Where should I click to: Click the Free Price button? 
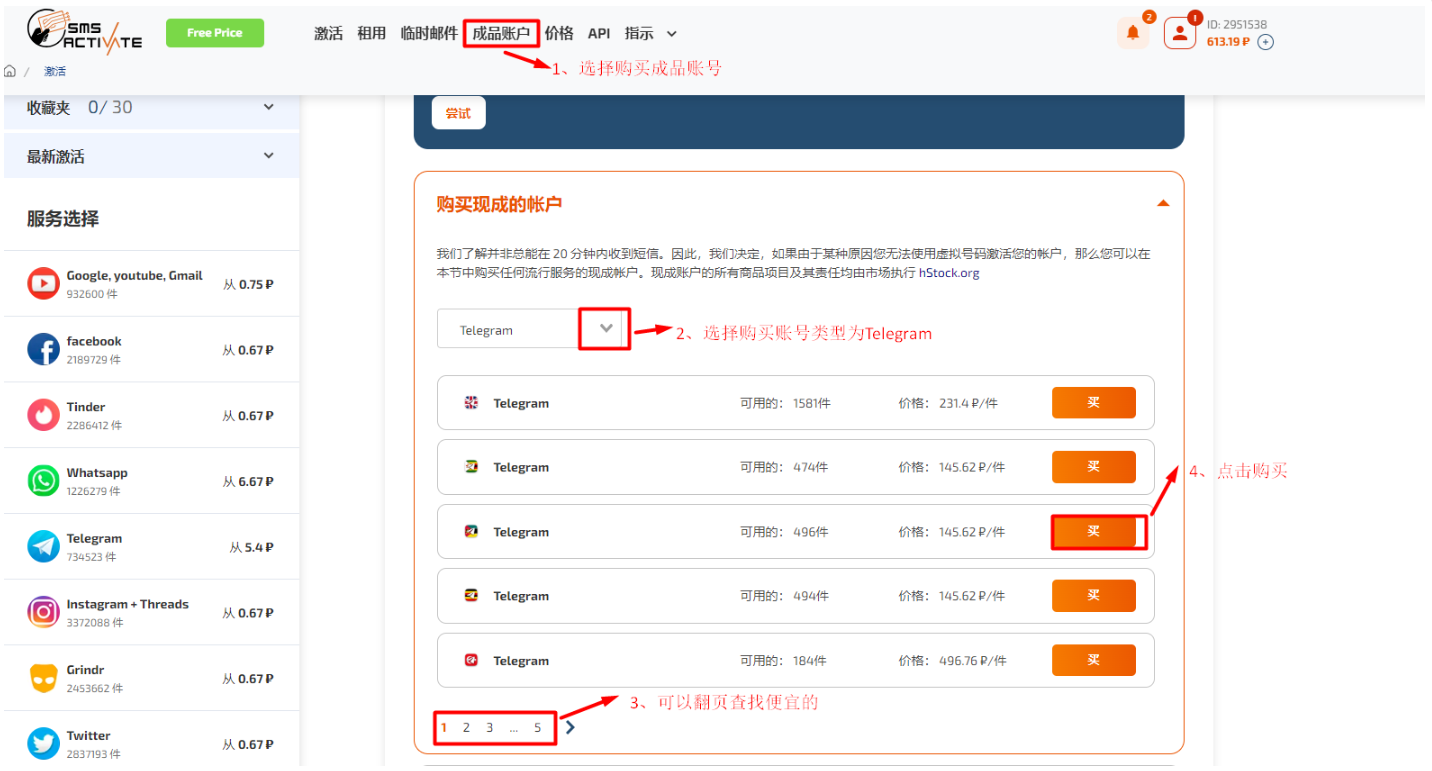pyautogui.click(x=215, y=33)
